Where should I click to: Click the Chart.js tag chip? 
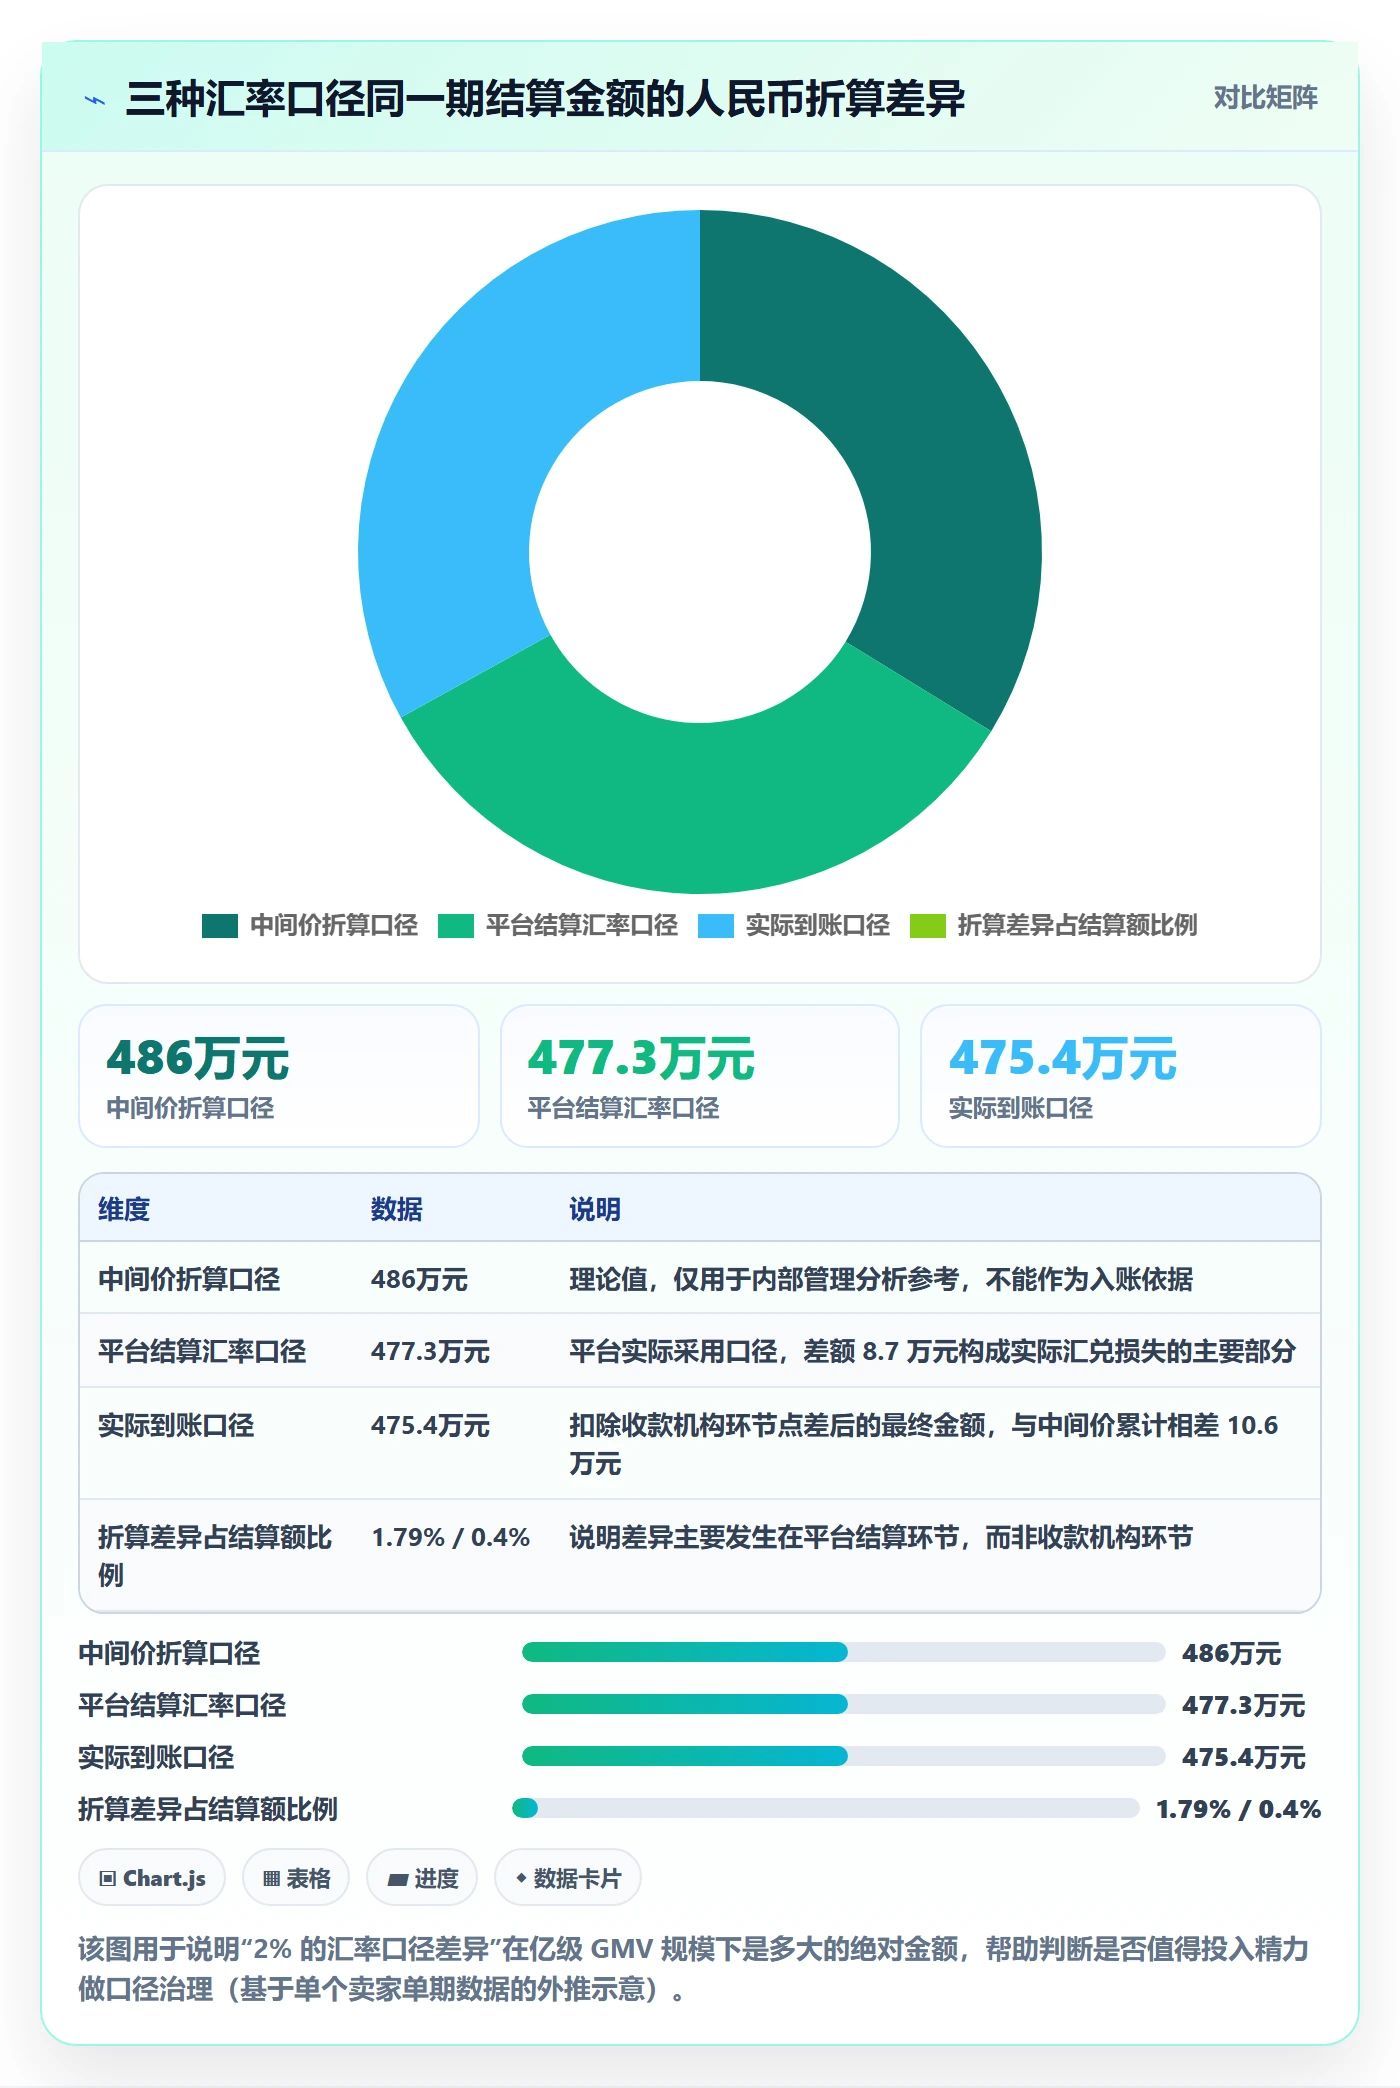[152, 1878]
